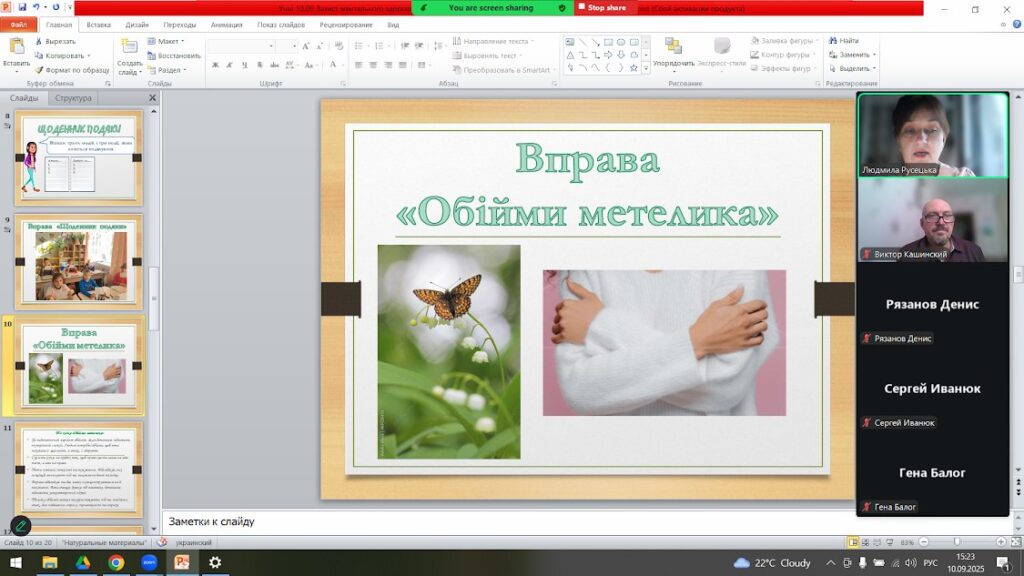Screen dimensions: 1024x576
Task: Switch to the Структура pane tab
Action: pos(73,98)
